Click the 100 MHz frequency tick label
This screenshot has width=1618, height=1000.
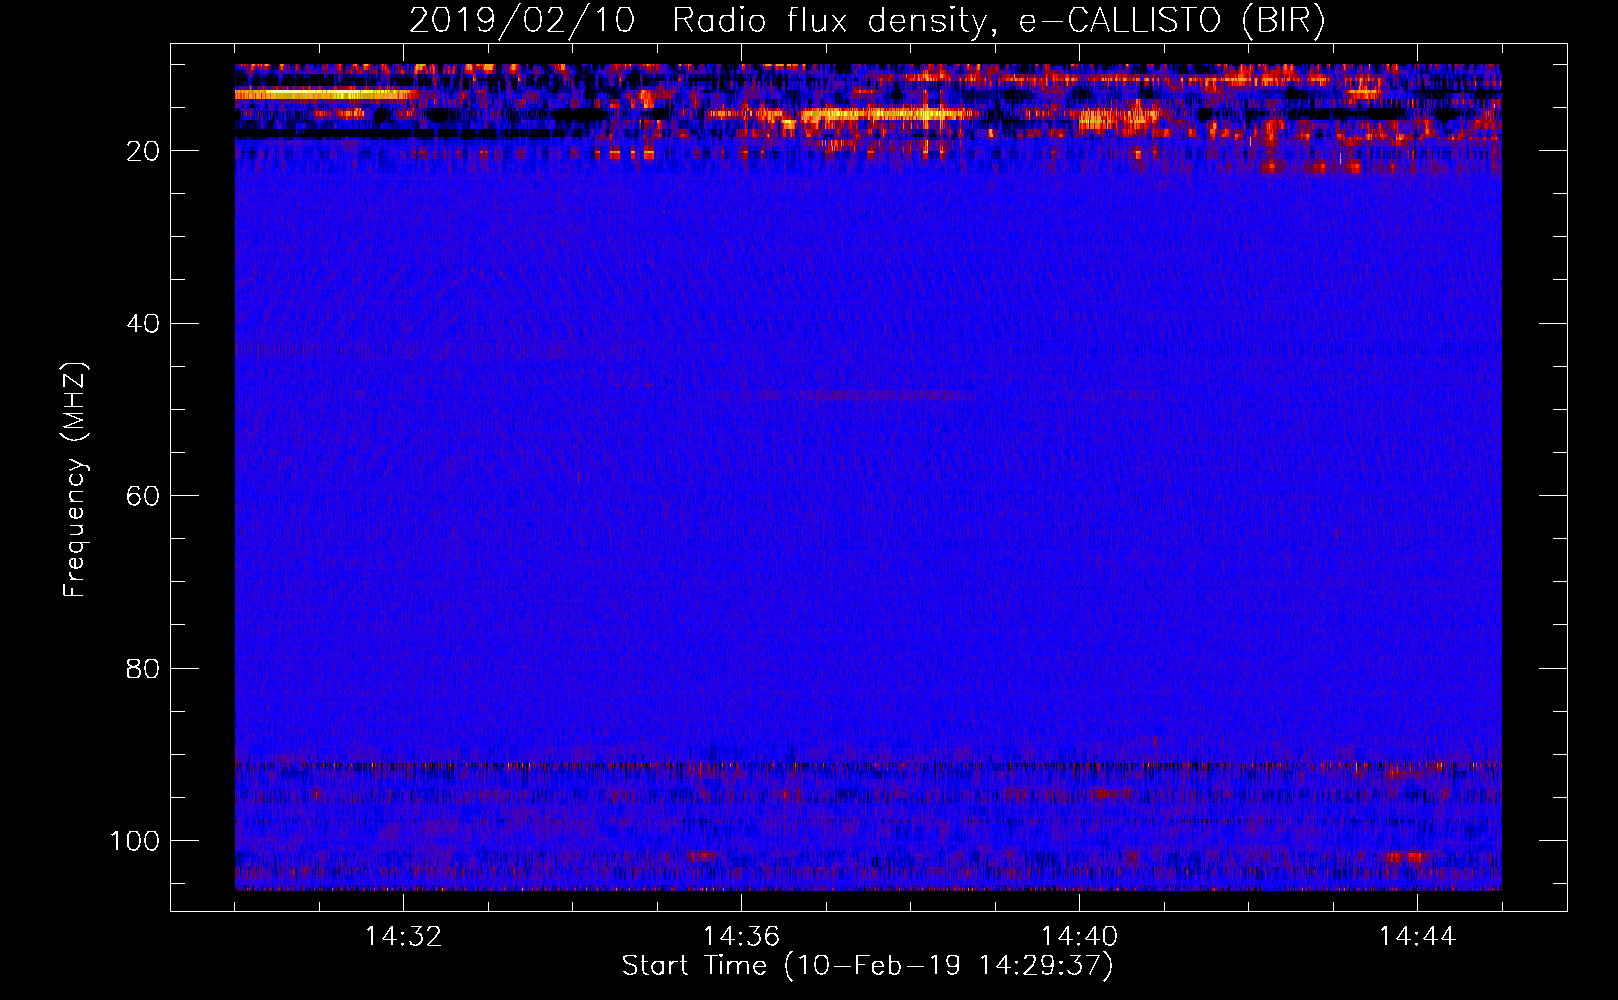(x=135, y=841)
